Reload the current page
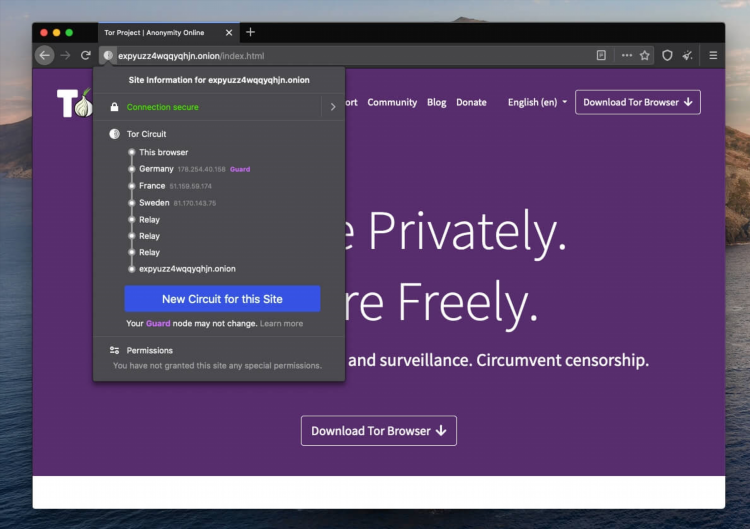The height and width of the screenshot is (529, 750). pyautogui.click(x=86, y=55)
